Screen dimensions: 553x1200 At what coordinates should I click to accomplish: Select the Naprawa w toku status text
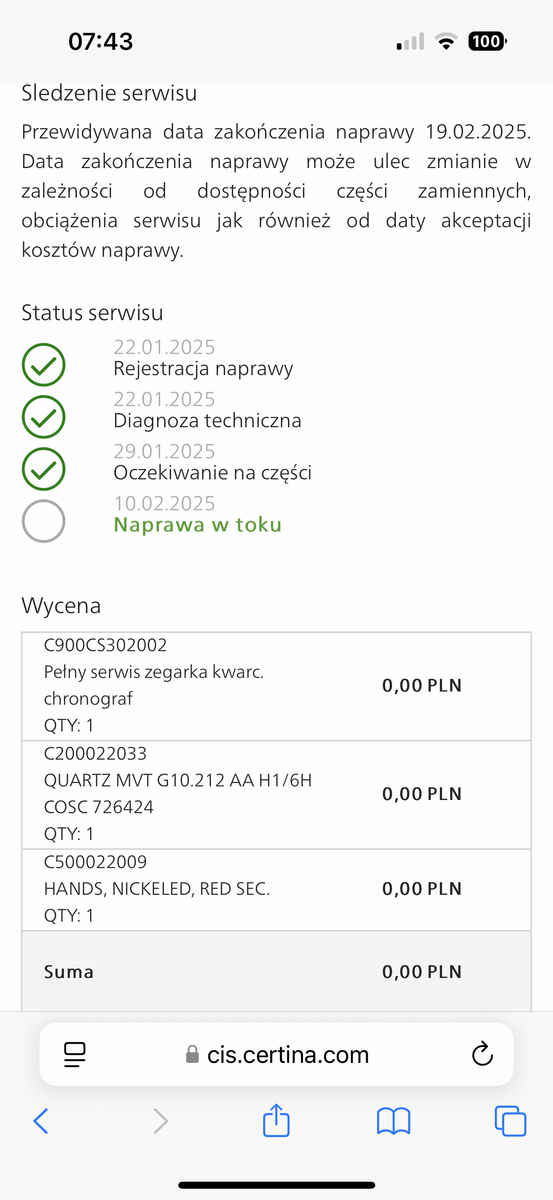[x=198, y=525]
